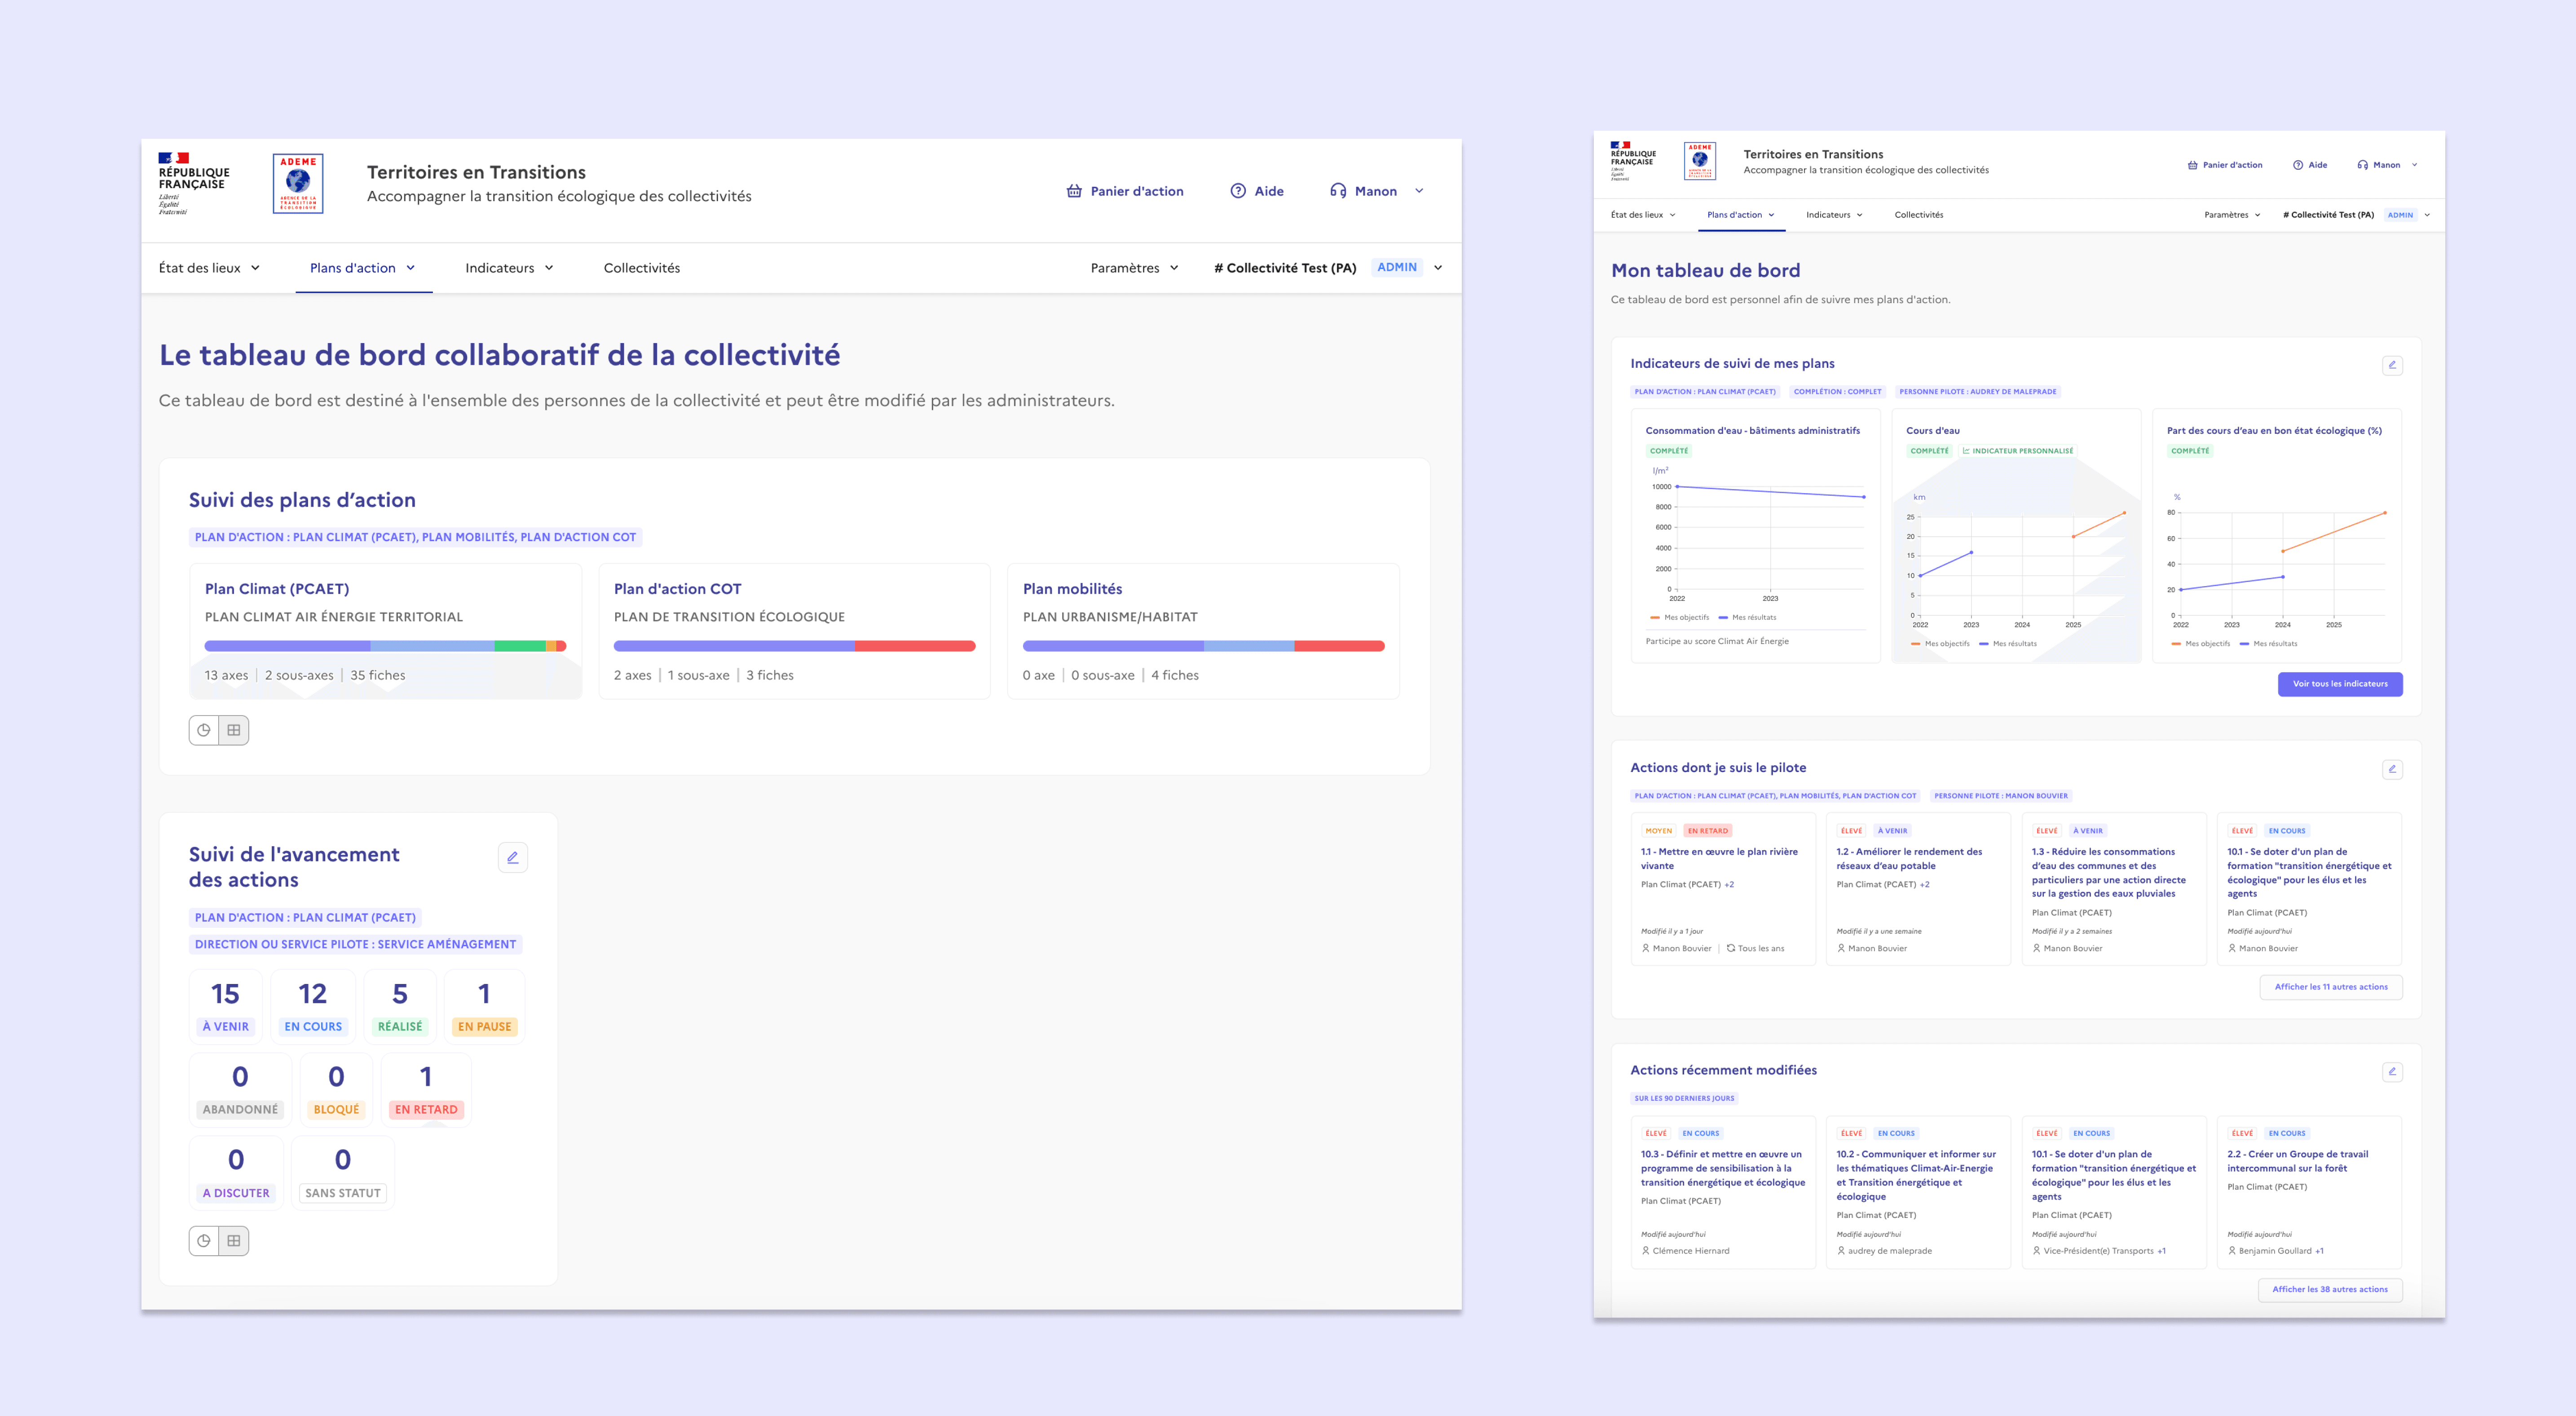Viewport: 2576px width, 1416px height.
Task: Switch Suivi des plans d'action to table view
Action: 234,730
